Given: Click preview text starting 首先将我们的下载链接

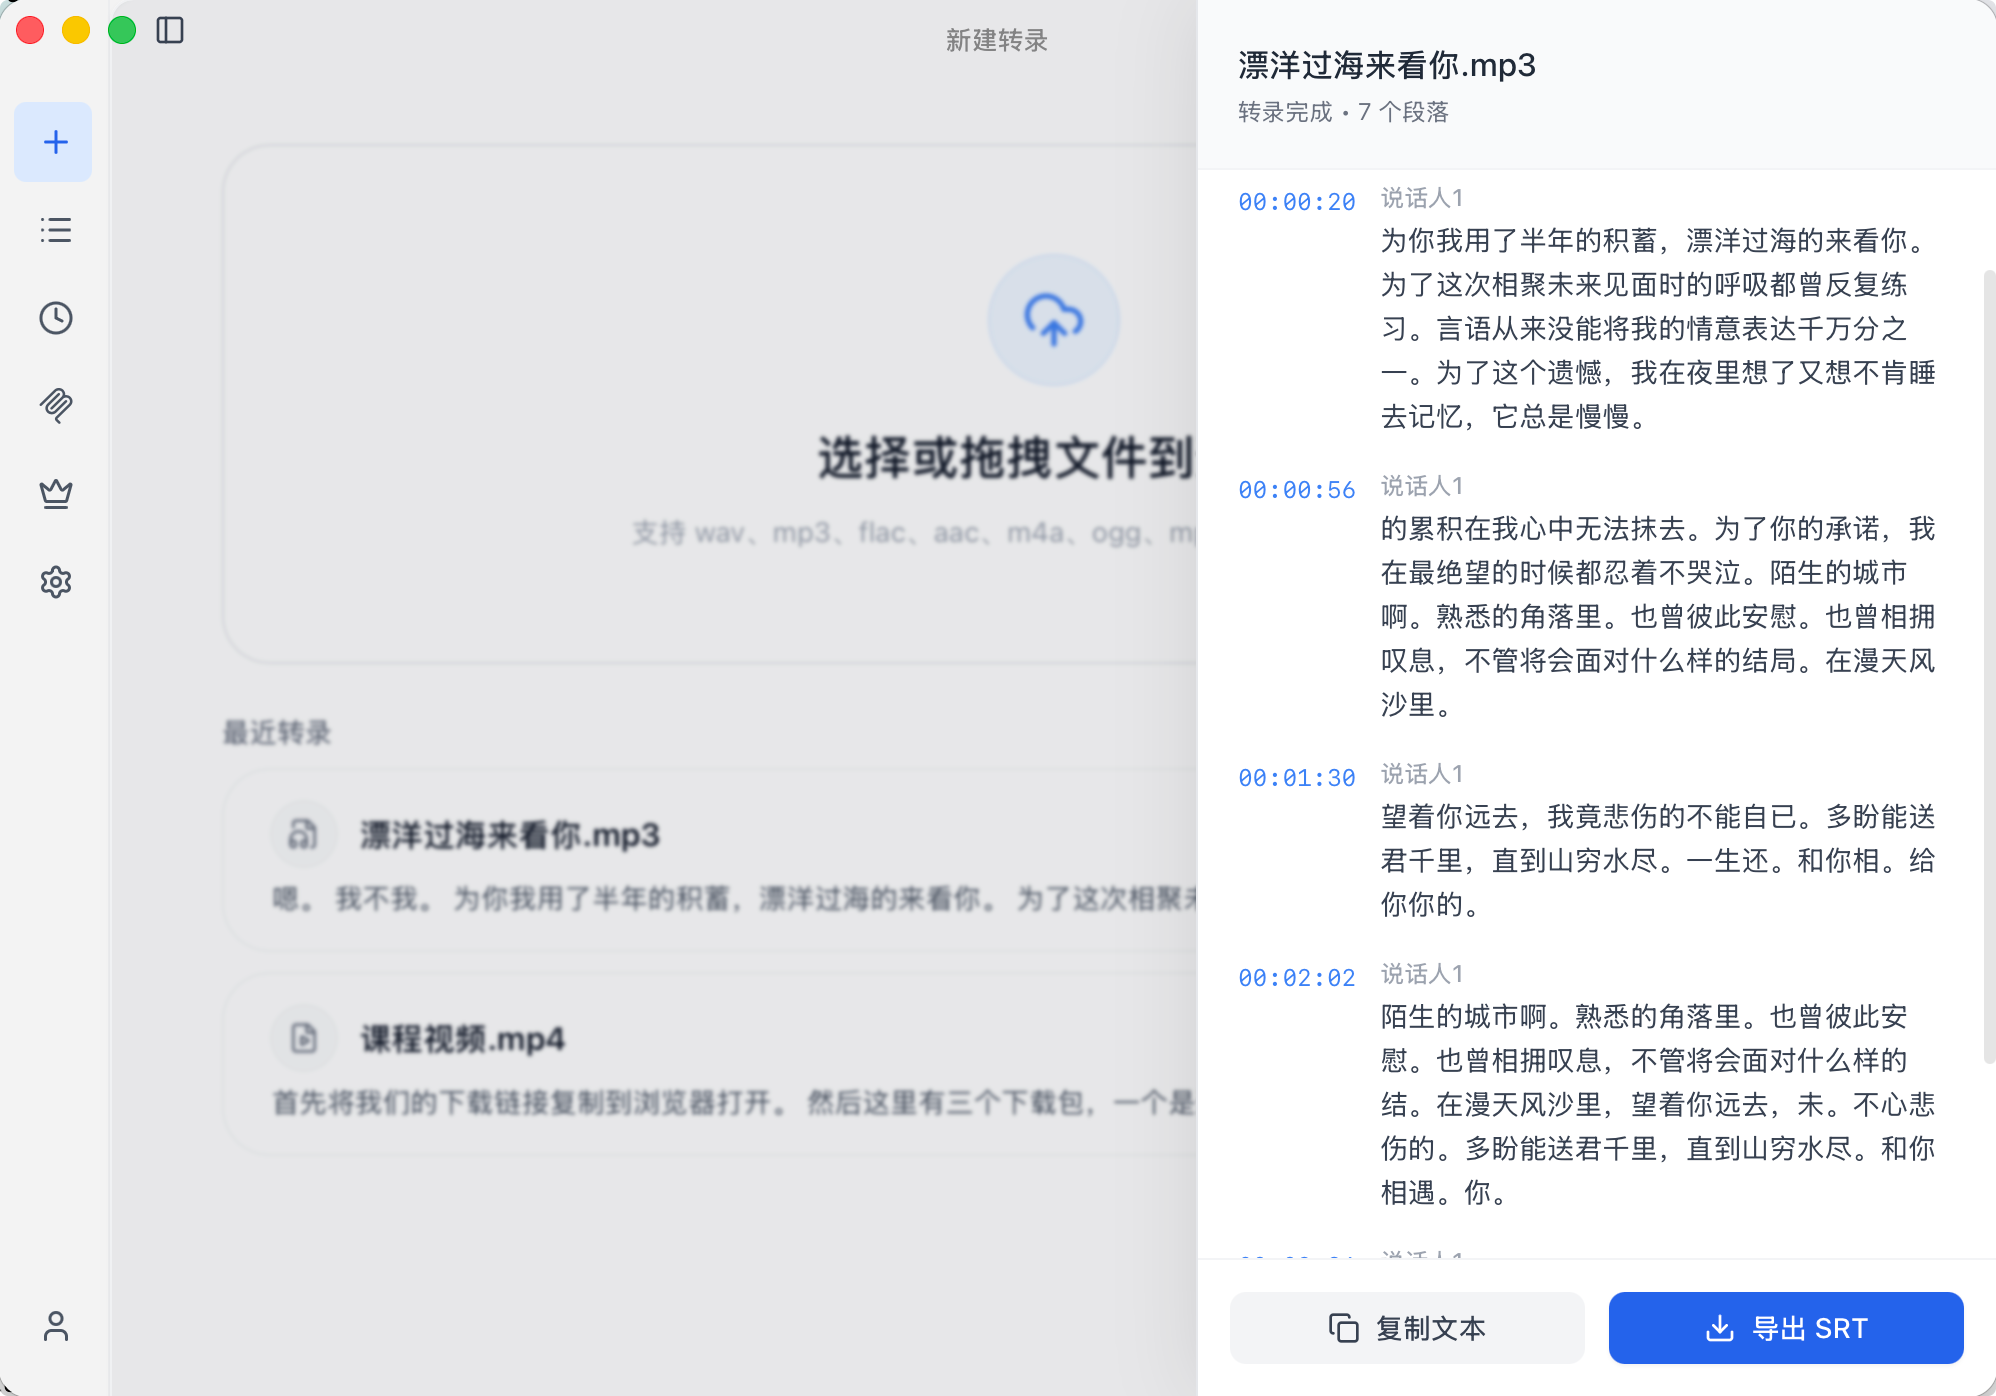Looking at the screenshot, I should pyautogui.click(x=735, y=1103).
